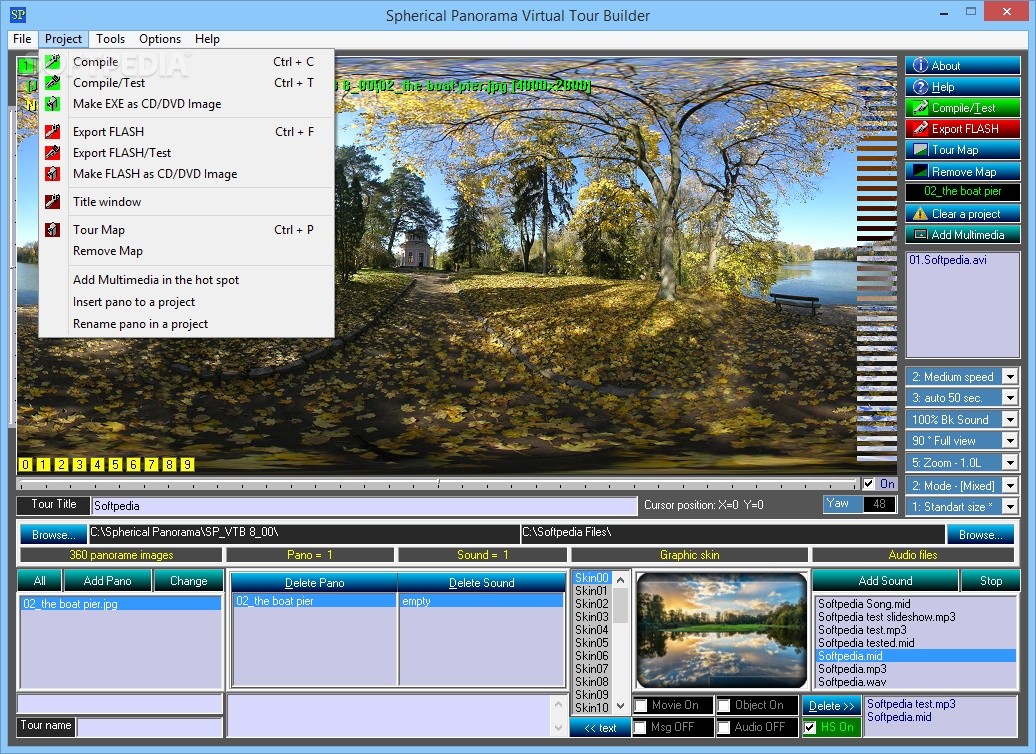Click the Tour Map menu icon
The width and height of the screenshot is (1036, 754).
click(52, 229)
